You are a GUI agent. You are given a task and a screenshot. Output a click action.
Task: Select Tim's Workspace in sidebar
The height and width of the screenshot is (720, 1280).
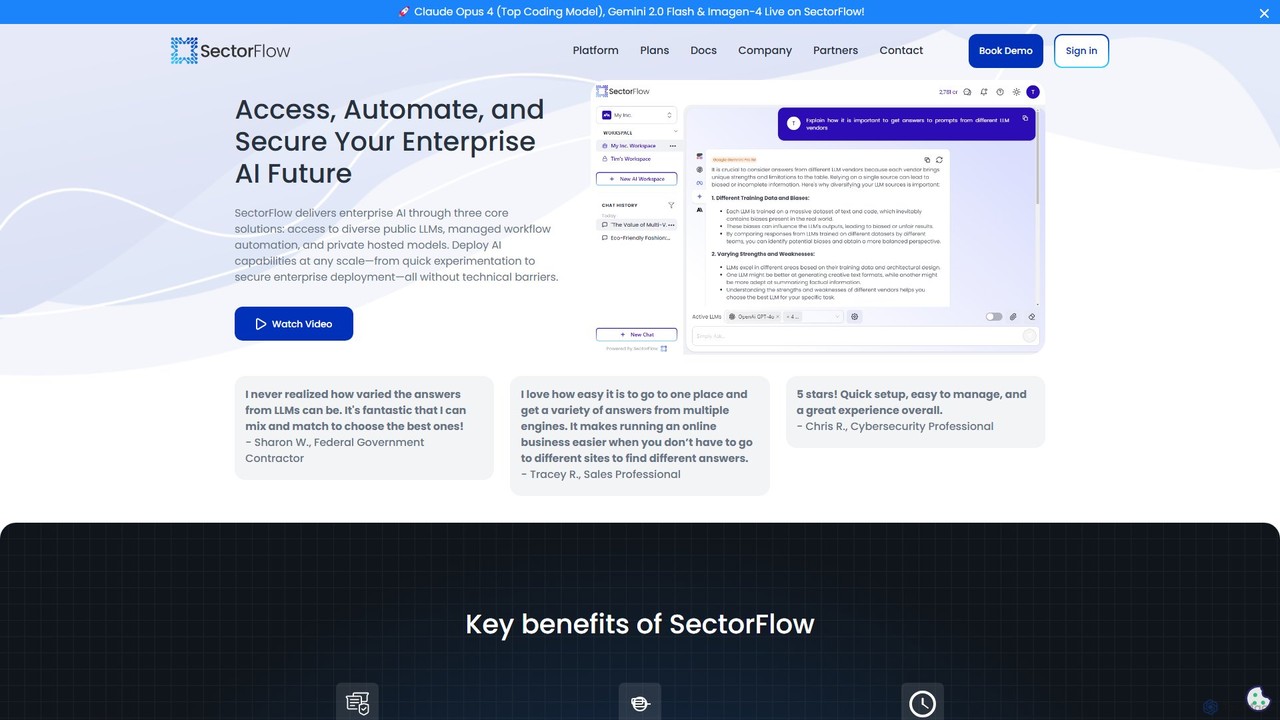click(x=631, y=159)
